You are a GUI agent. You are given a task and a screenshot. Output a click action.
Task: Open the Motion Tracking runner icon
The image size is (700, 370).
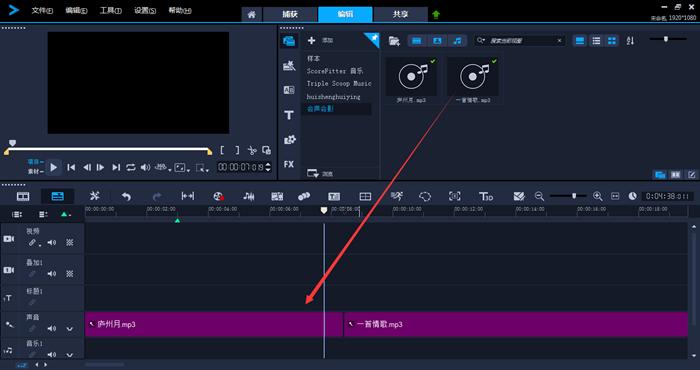click(396, 196)
